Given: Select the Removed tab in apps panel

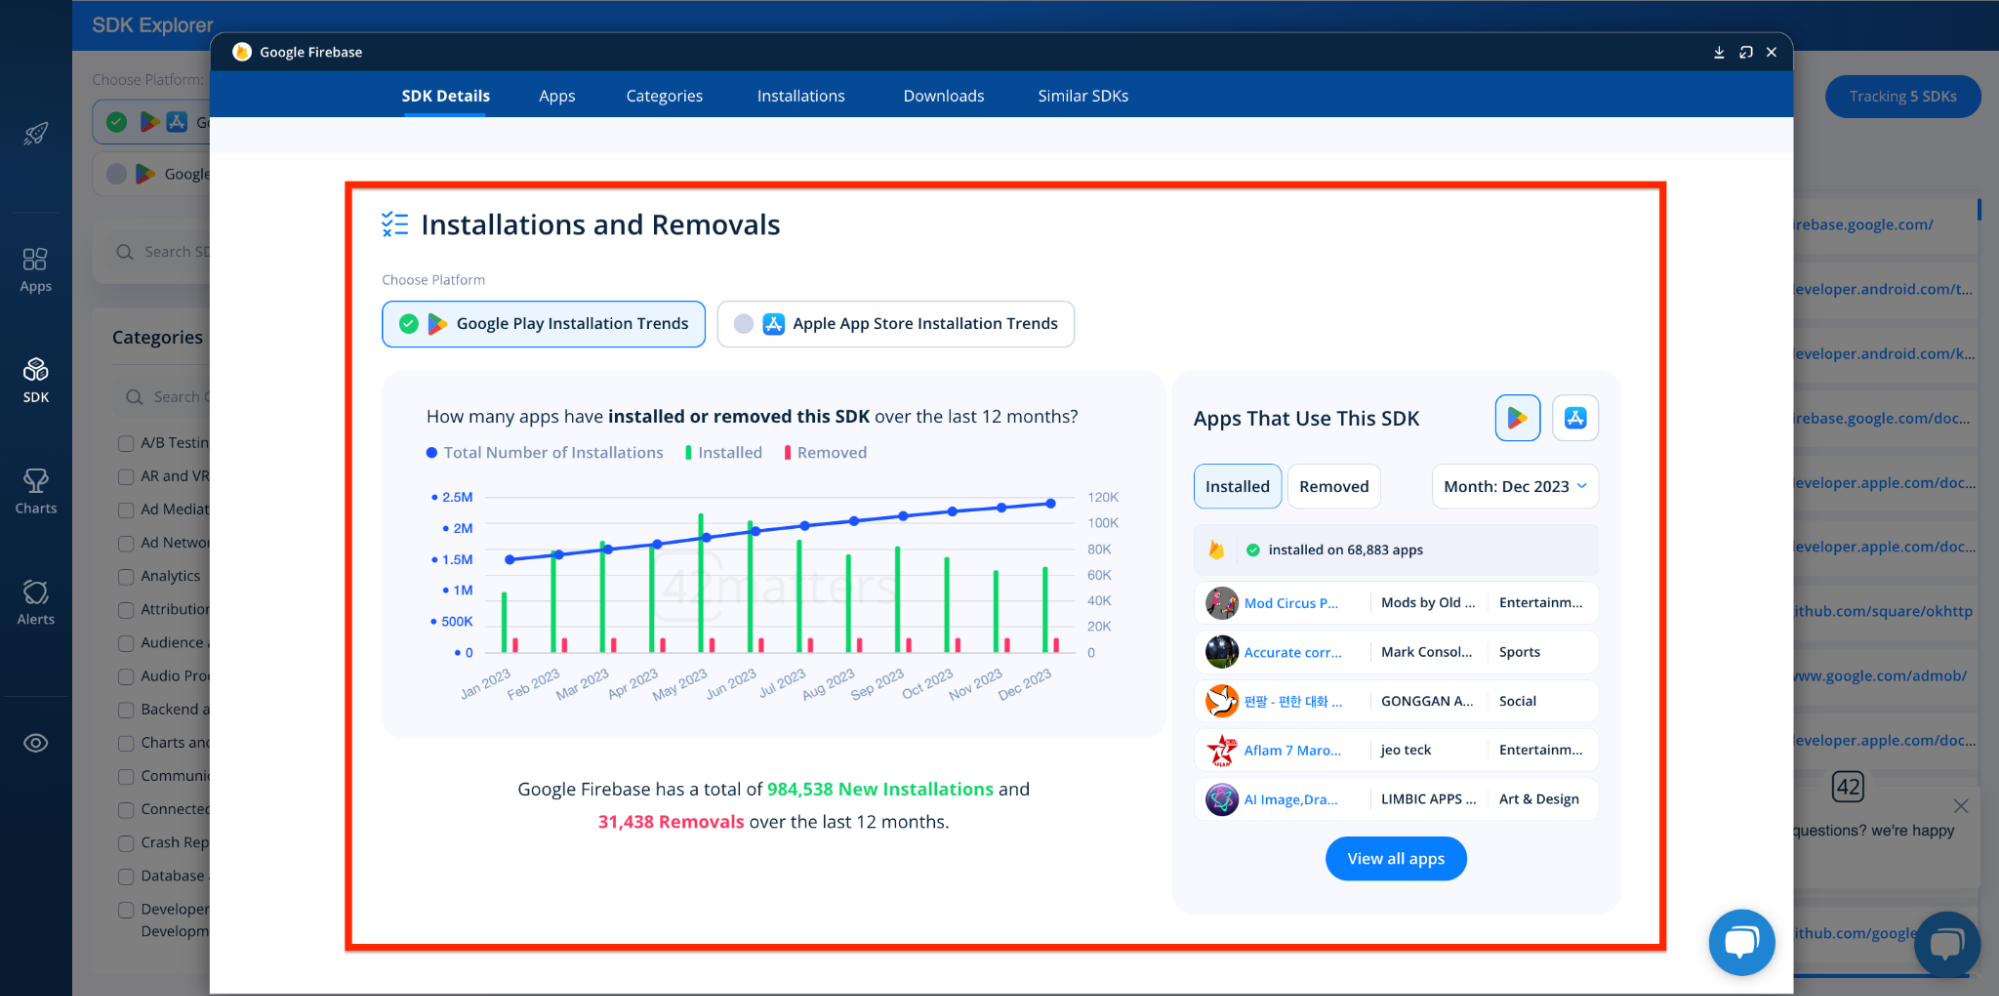Looking at the screenshot, I should point(1334,487).
